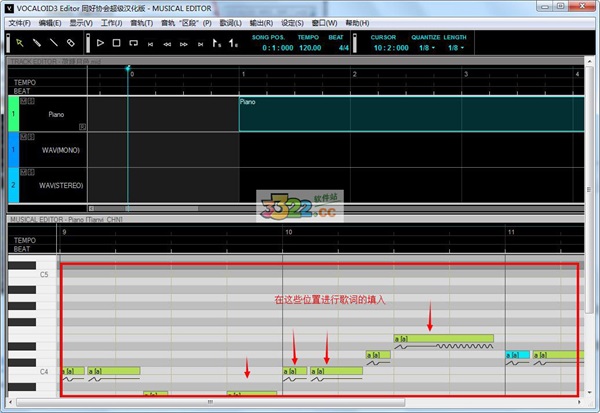Image resolution: width=600 pixels, height=413 pixels.
Task: Open the 文件(F) menu
Action: [x=20, y=22]
